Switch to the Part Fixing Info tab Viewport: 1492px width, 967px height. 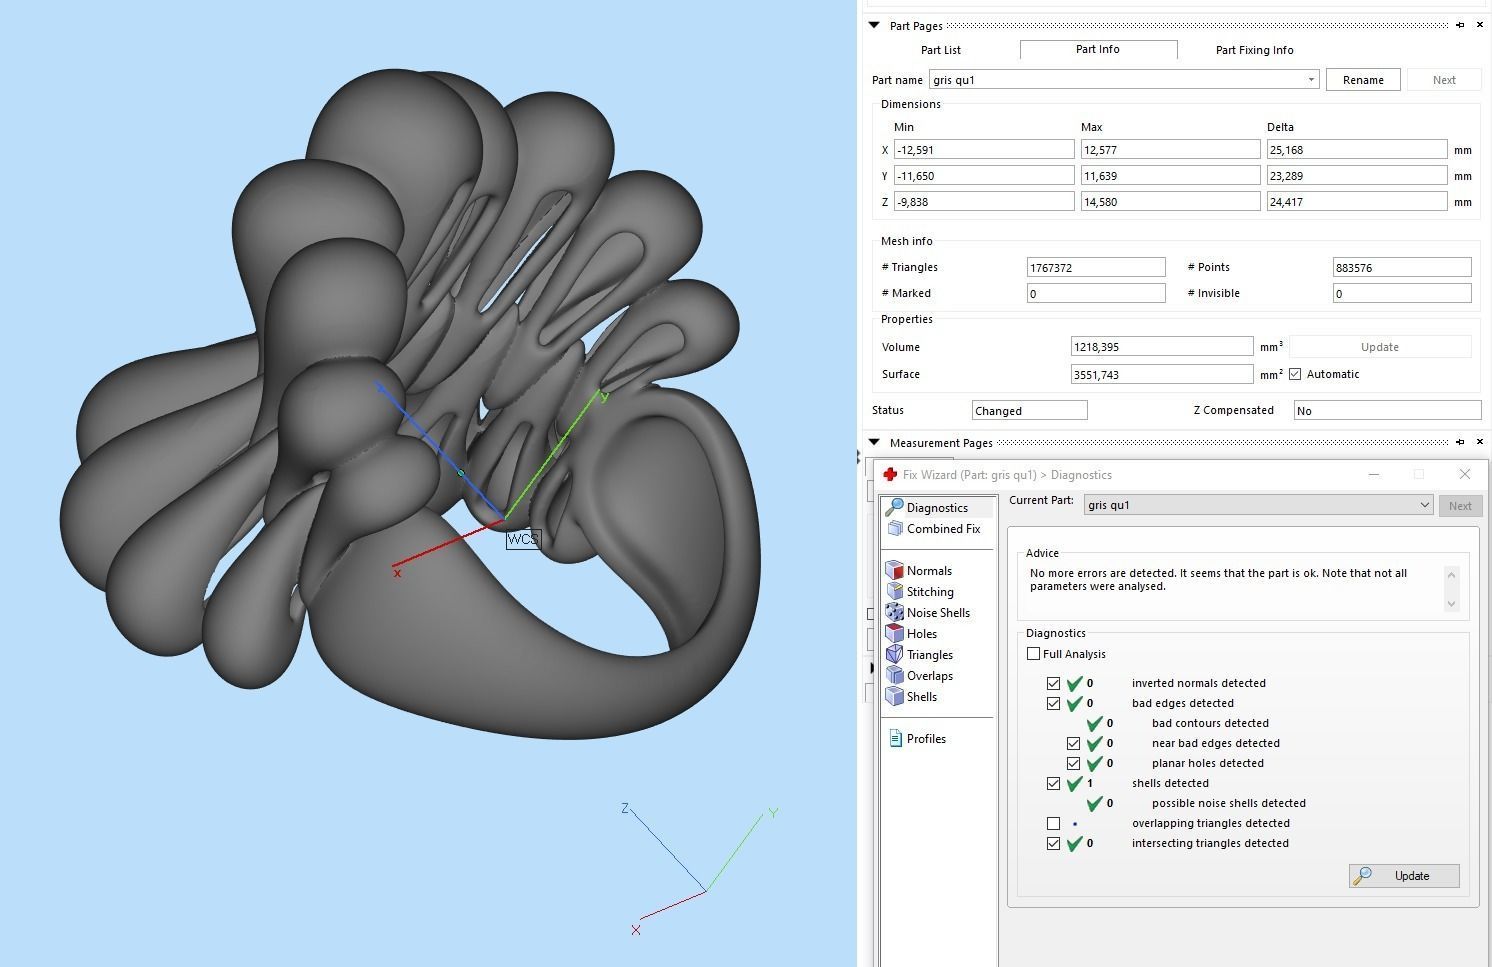[x=1254, y=50]
